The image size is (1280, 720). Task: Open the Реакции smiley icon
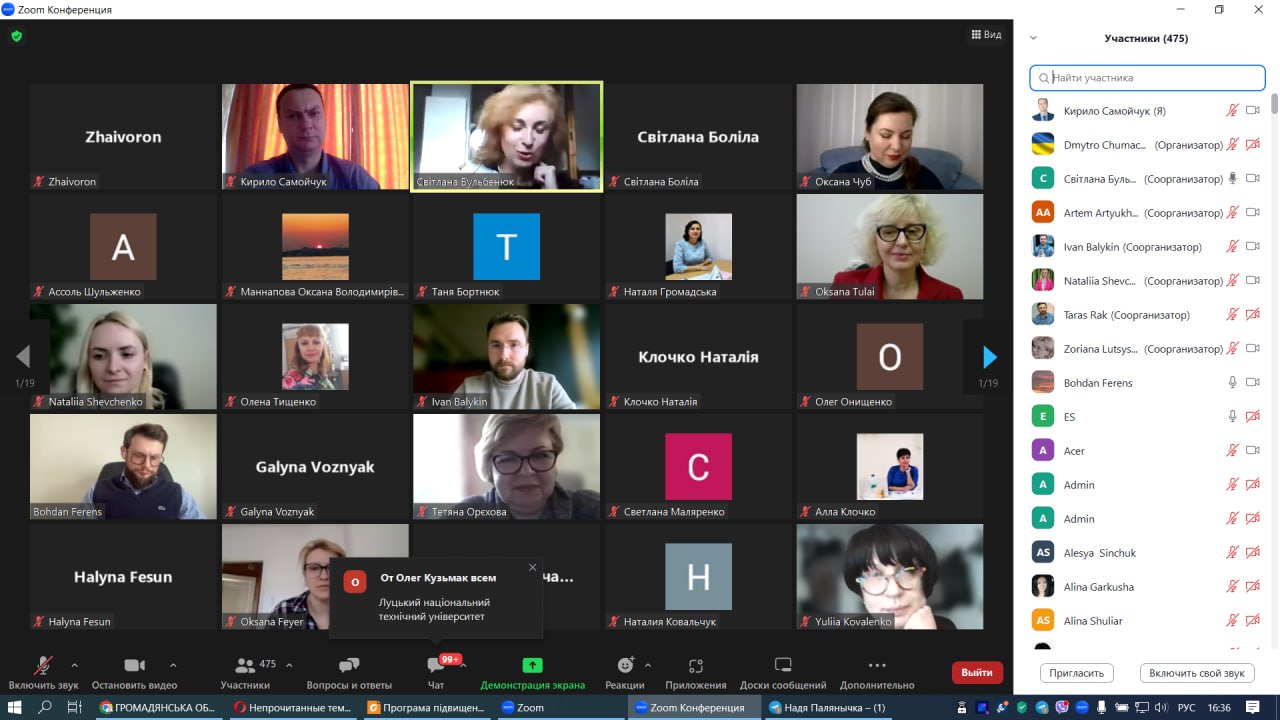tap(625, 665)
